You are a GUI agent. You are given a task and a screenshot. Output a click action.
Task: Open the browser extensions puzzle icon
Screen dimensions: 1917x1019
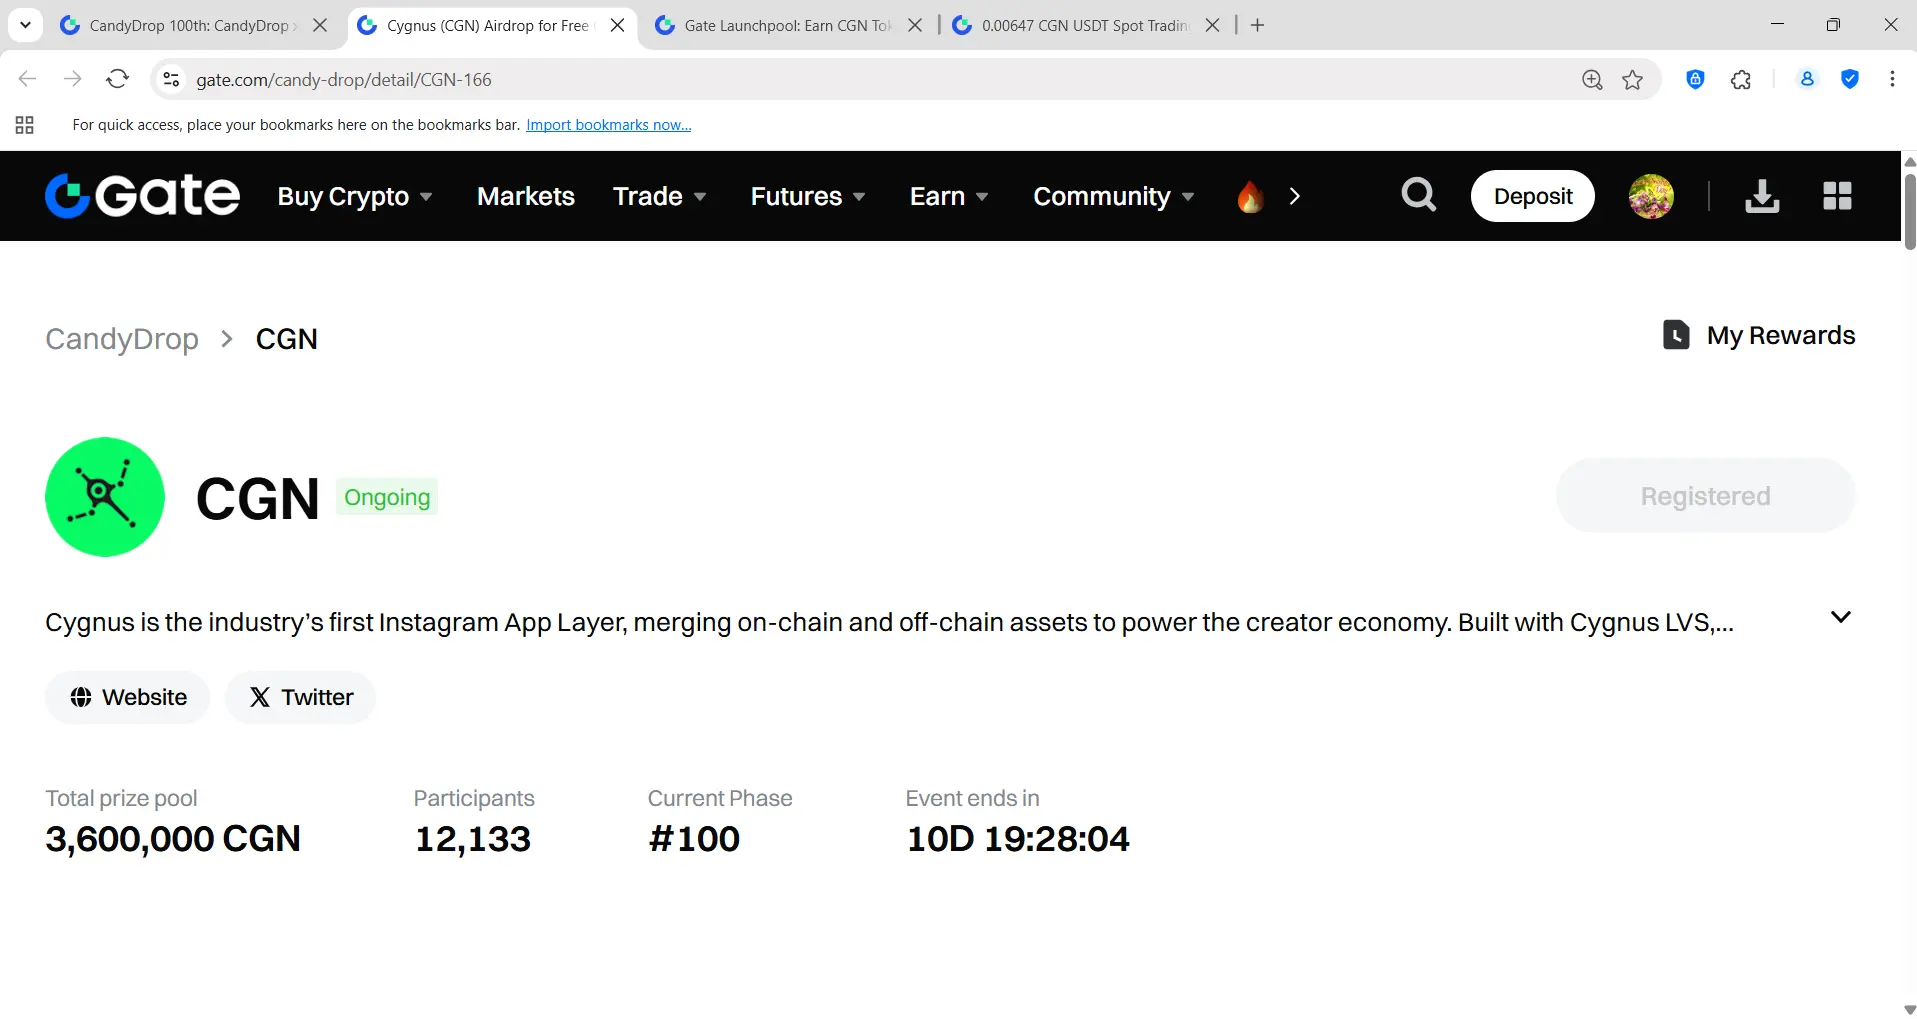(x=1741, y=80)
